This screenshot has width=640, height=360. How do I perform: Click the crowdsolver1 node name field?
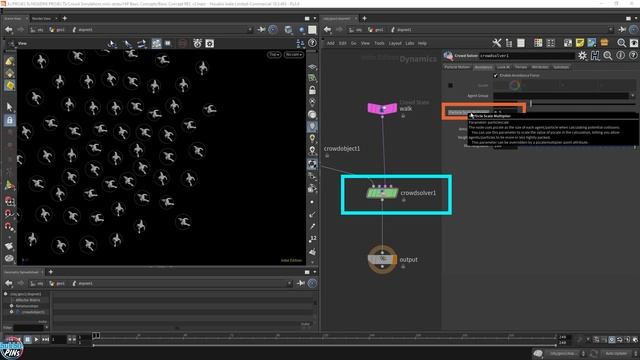(527, 56)
